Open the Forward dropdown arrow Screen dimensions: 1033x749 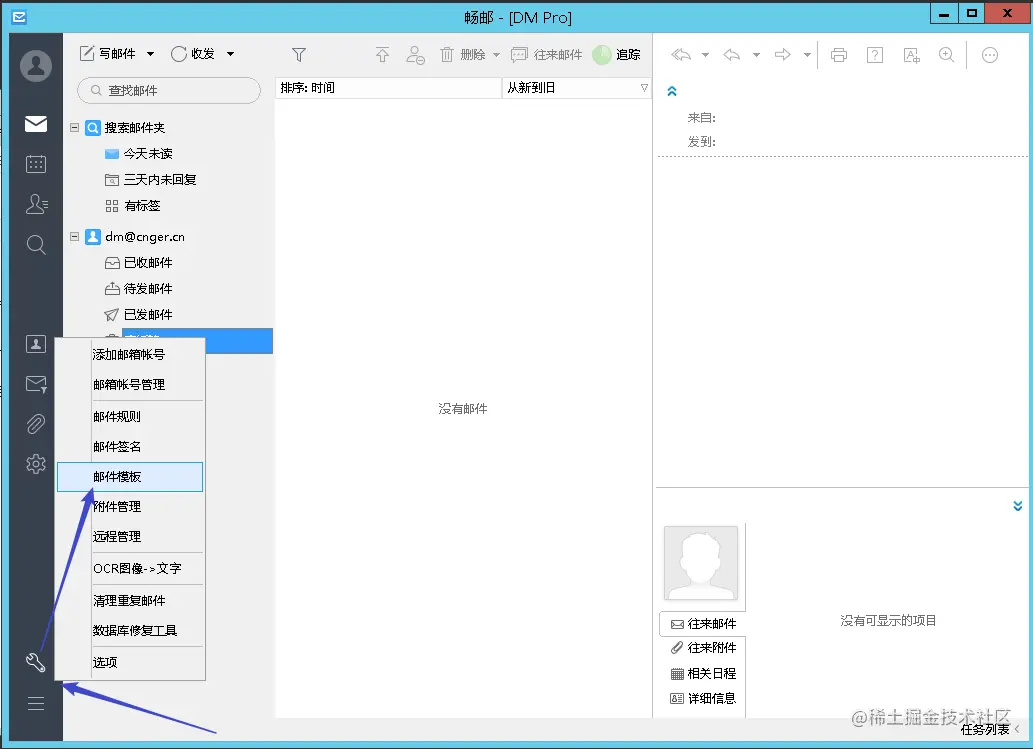tap(807, 55)
